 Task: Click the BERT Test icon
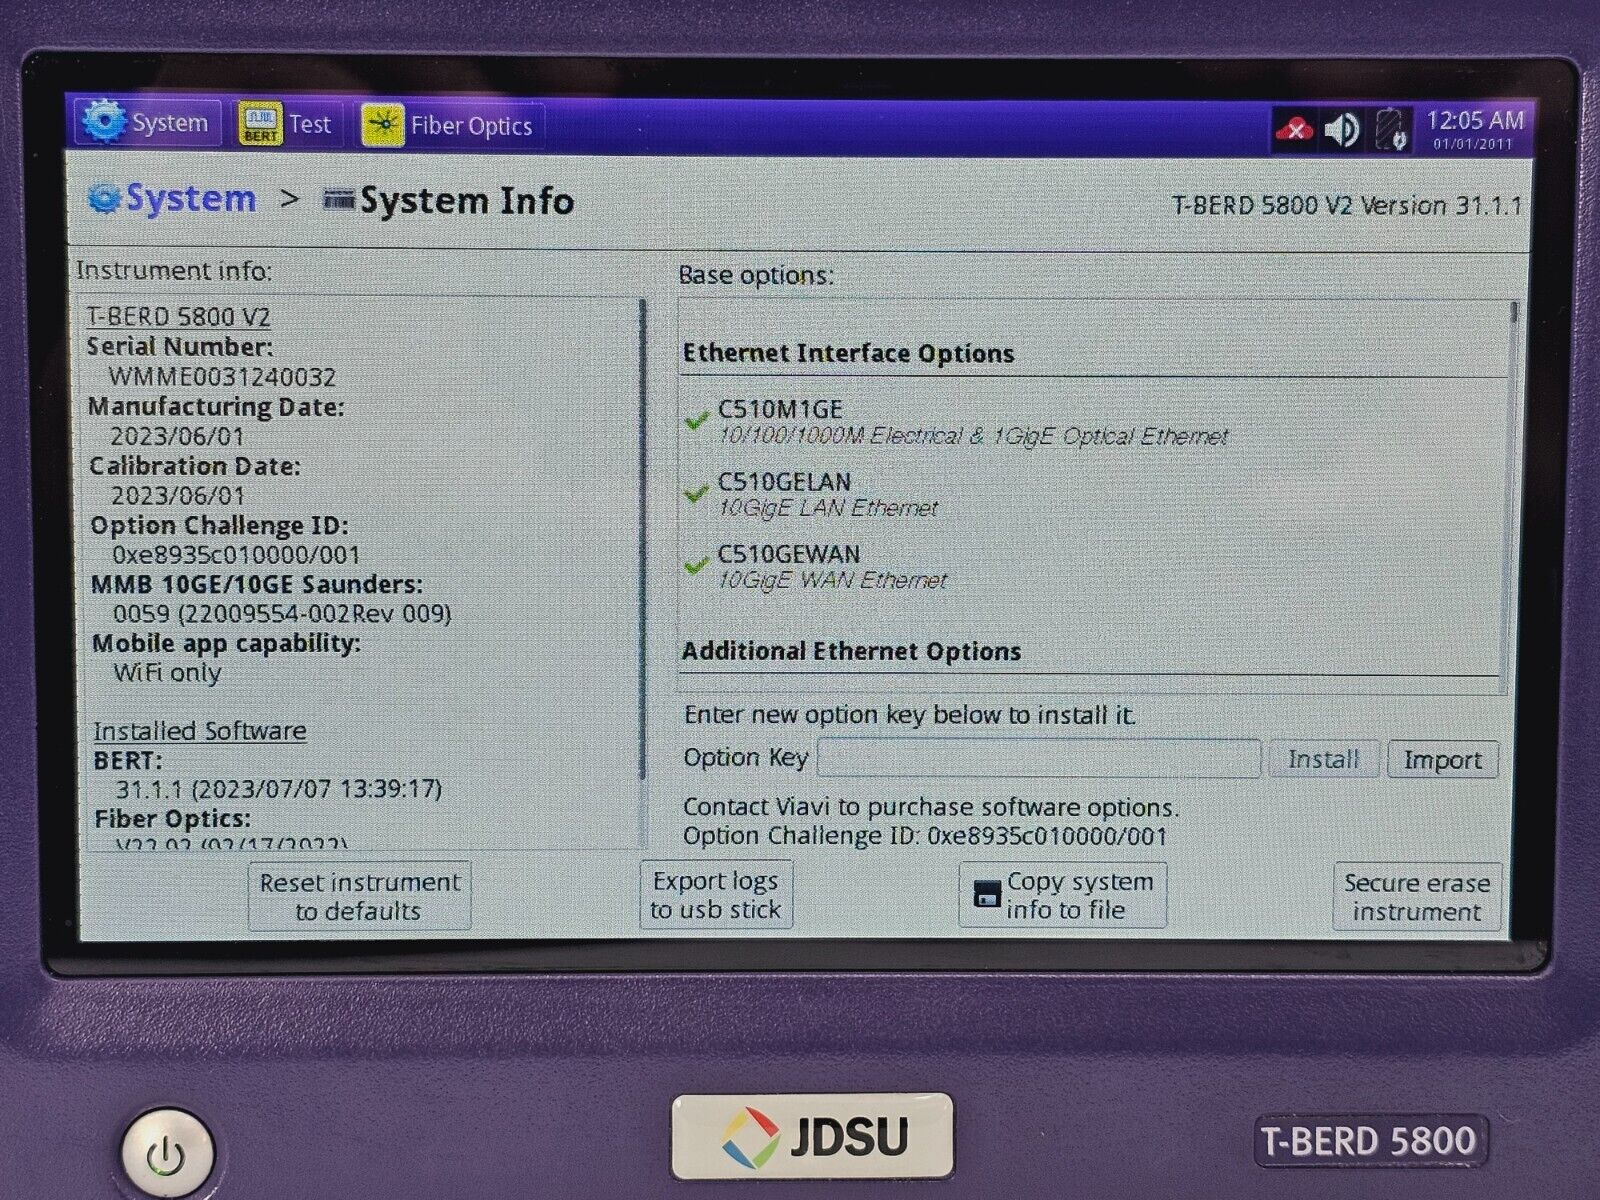tap(260, 125)
